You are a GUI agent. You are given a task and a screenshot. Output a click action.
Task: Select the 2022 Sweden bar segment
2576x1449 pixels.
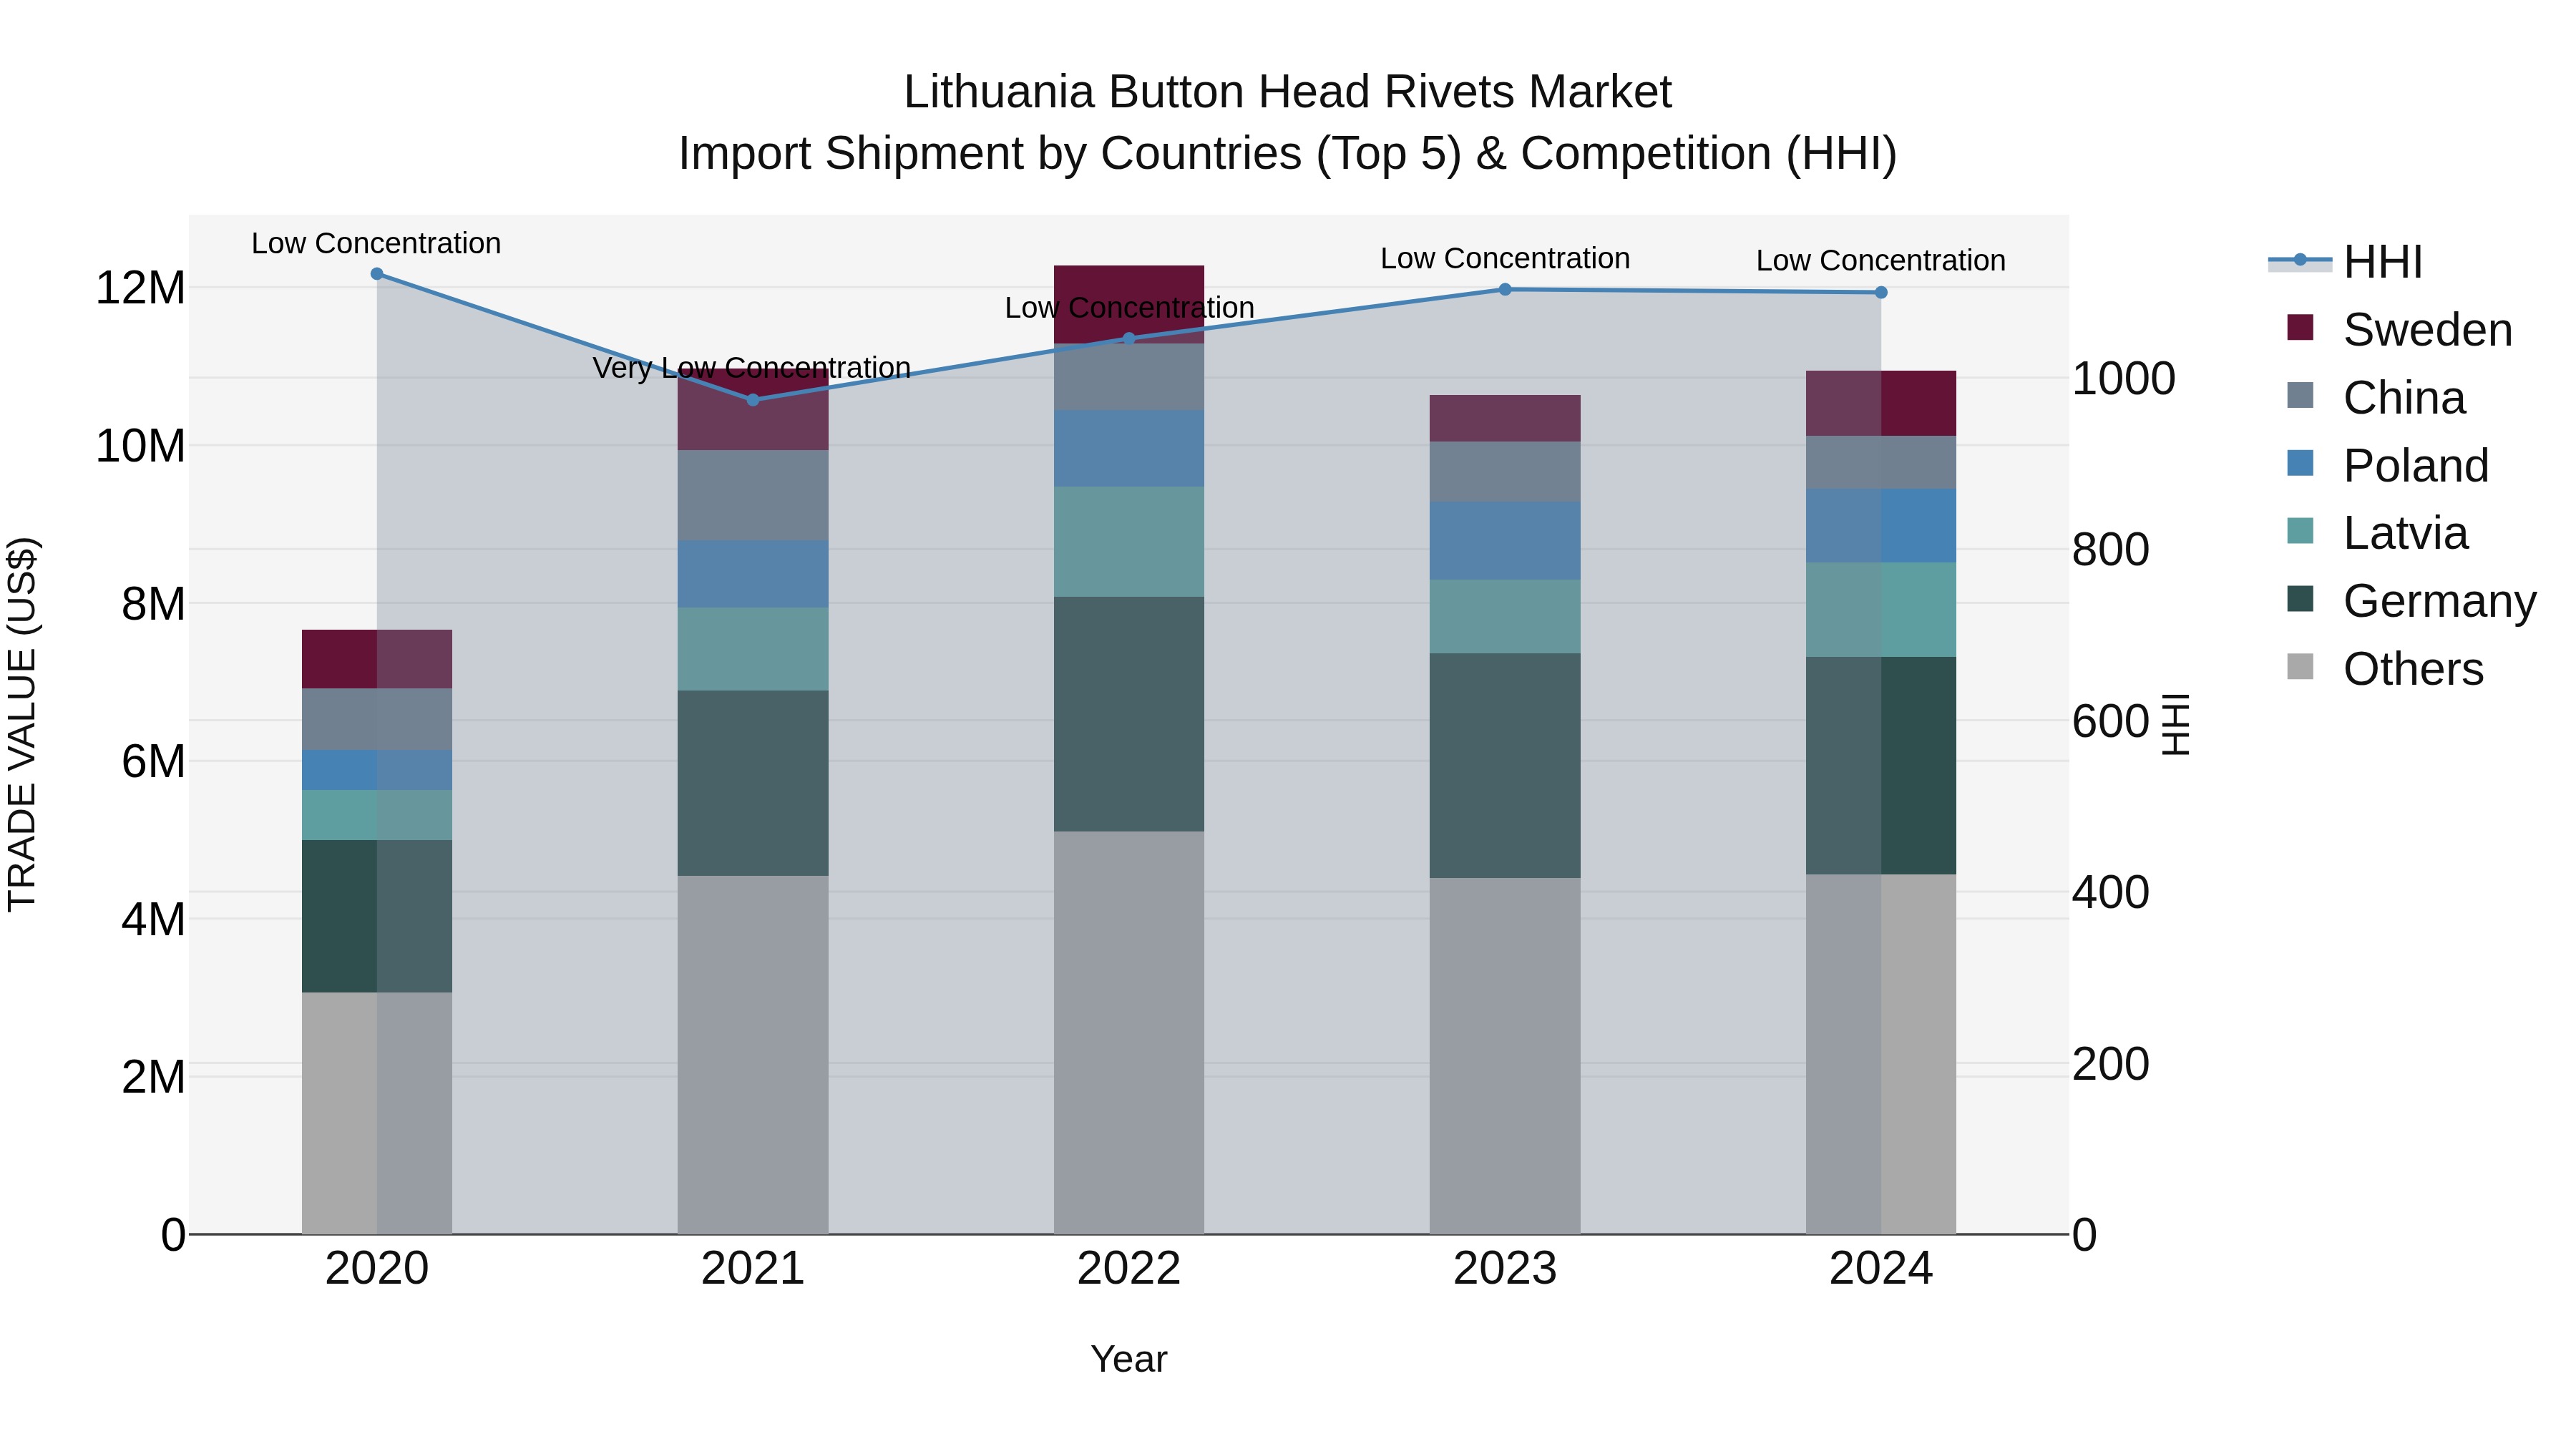click(1129, 305)
